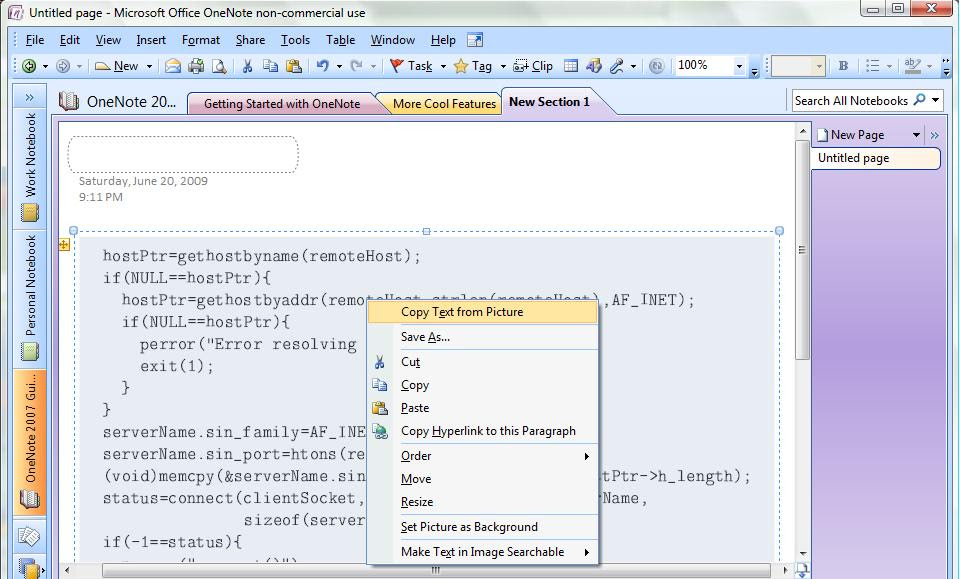This screenshot has height=579, width=960.
Task: Click the Tag star icon
Action: 461,66
